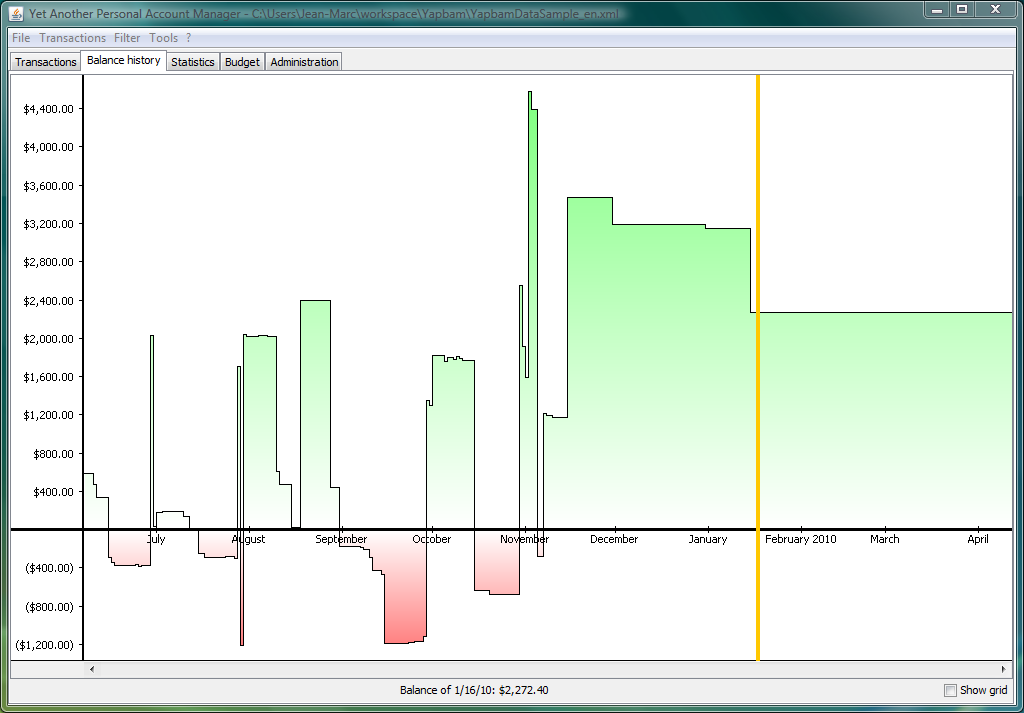Click the Java application icon in title bar
Viewport: 1024px width, 713px height.
(x=17, y=12)
